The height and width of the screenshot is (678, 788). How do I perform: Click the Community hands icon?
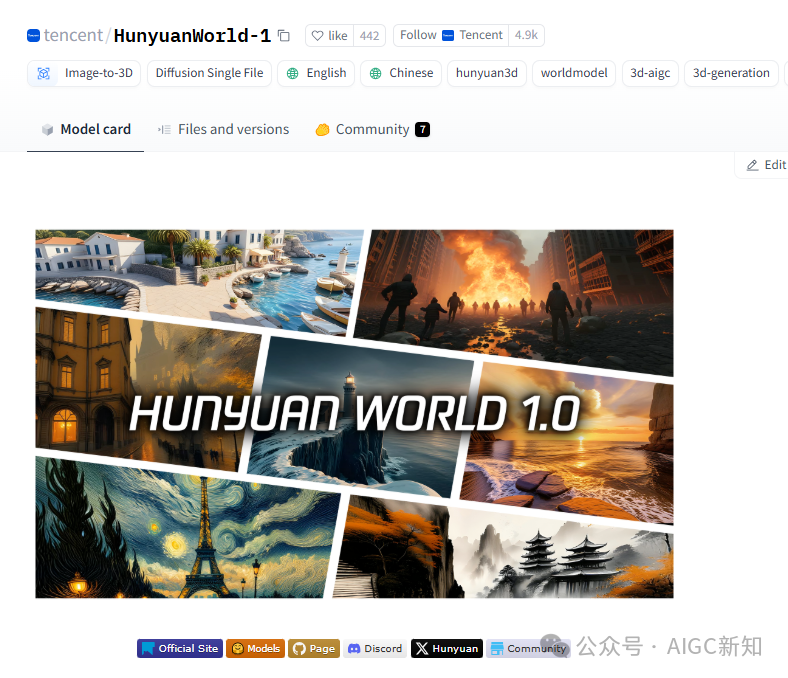322,130
